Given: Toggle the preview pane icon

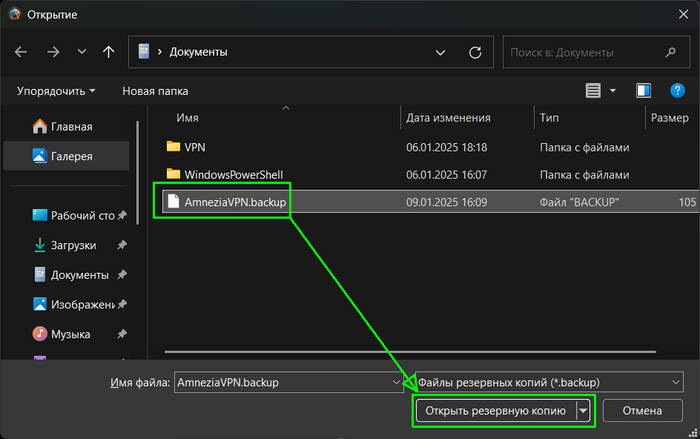Looking at the screenshot, I should coord(643,91).
